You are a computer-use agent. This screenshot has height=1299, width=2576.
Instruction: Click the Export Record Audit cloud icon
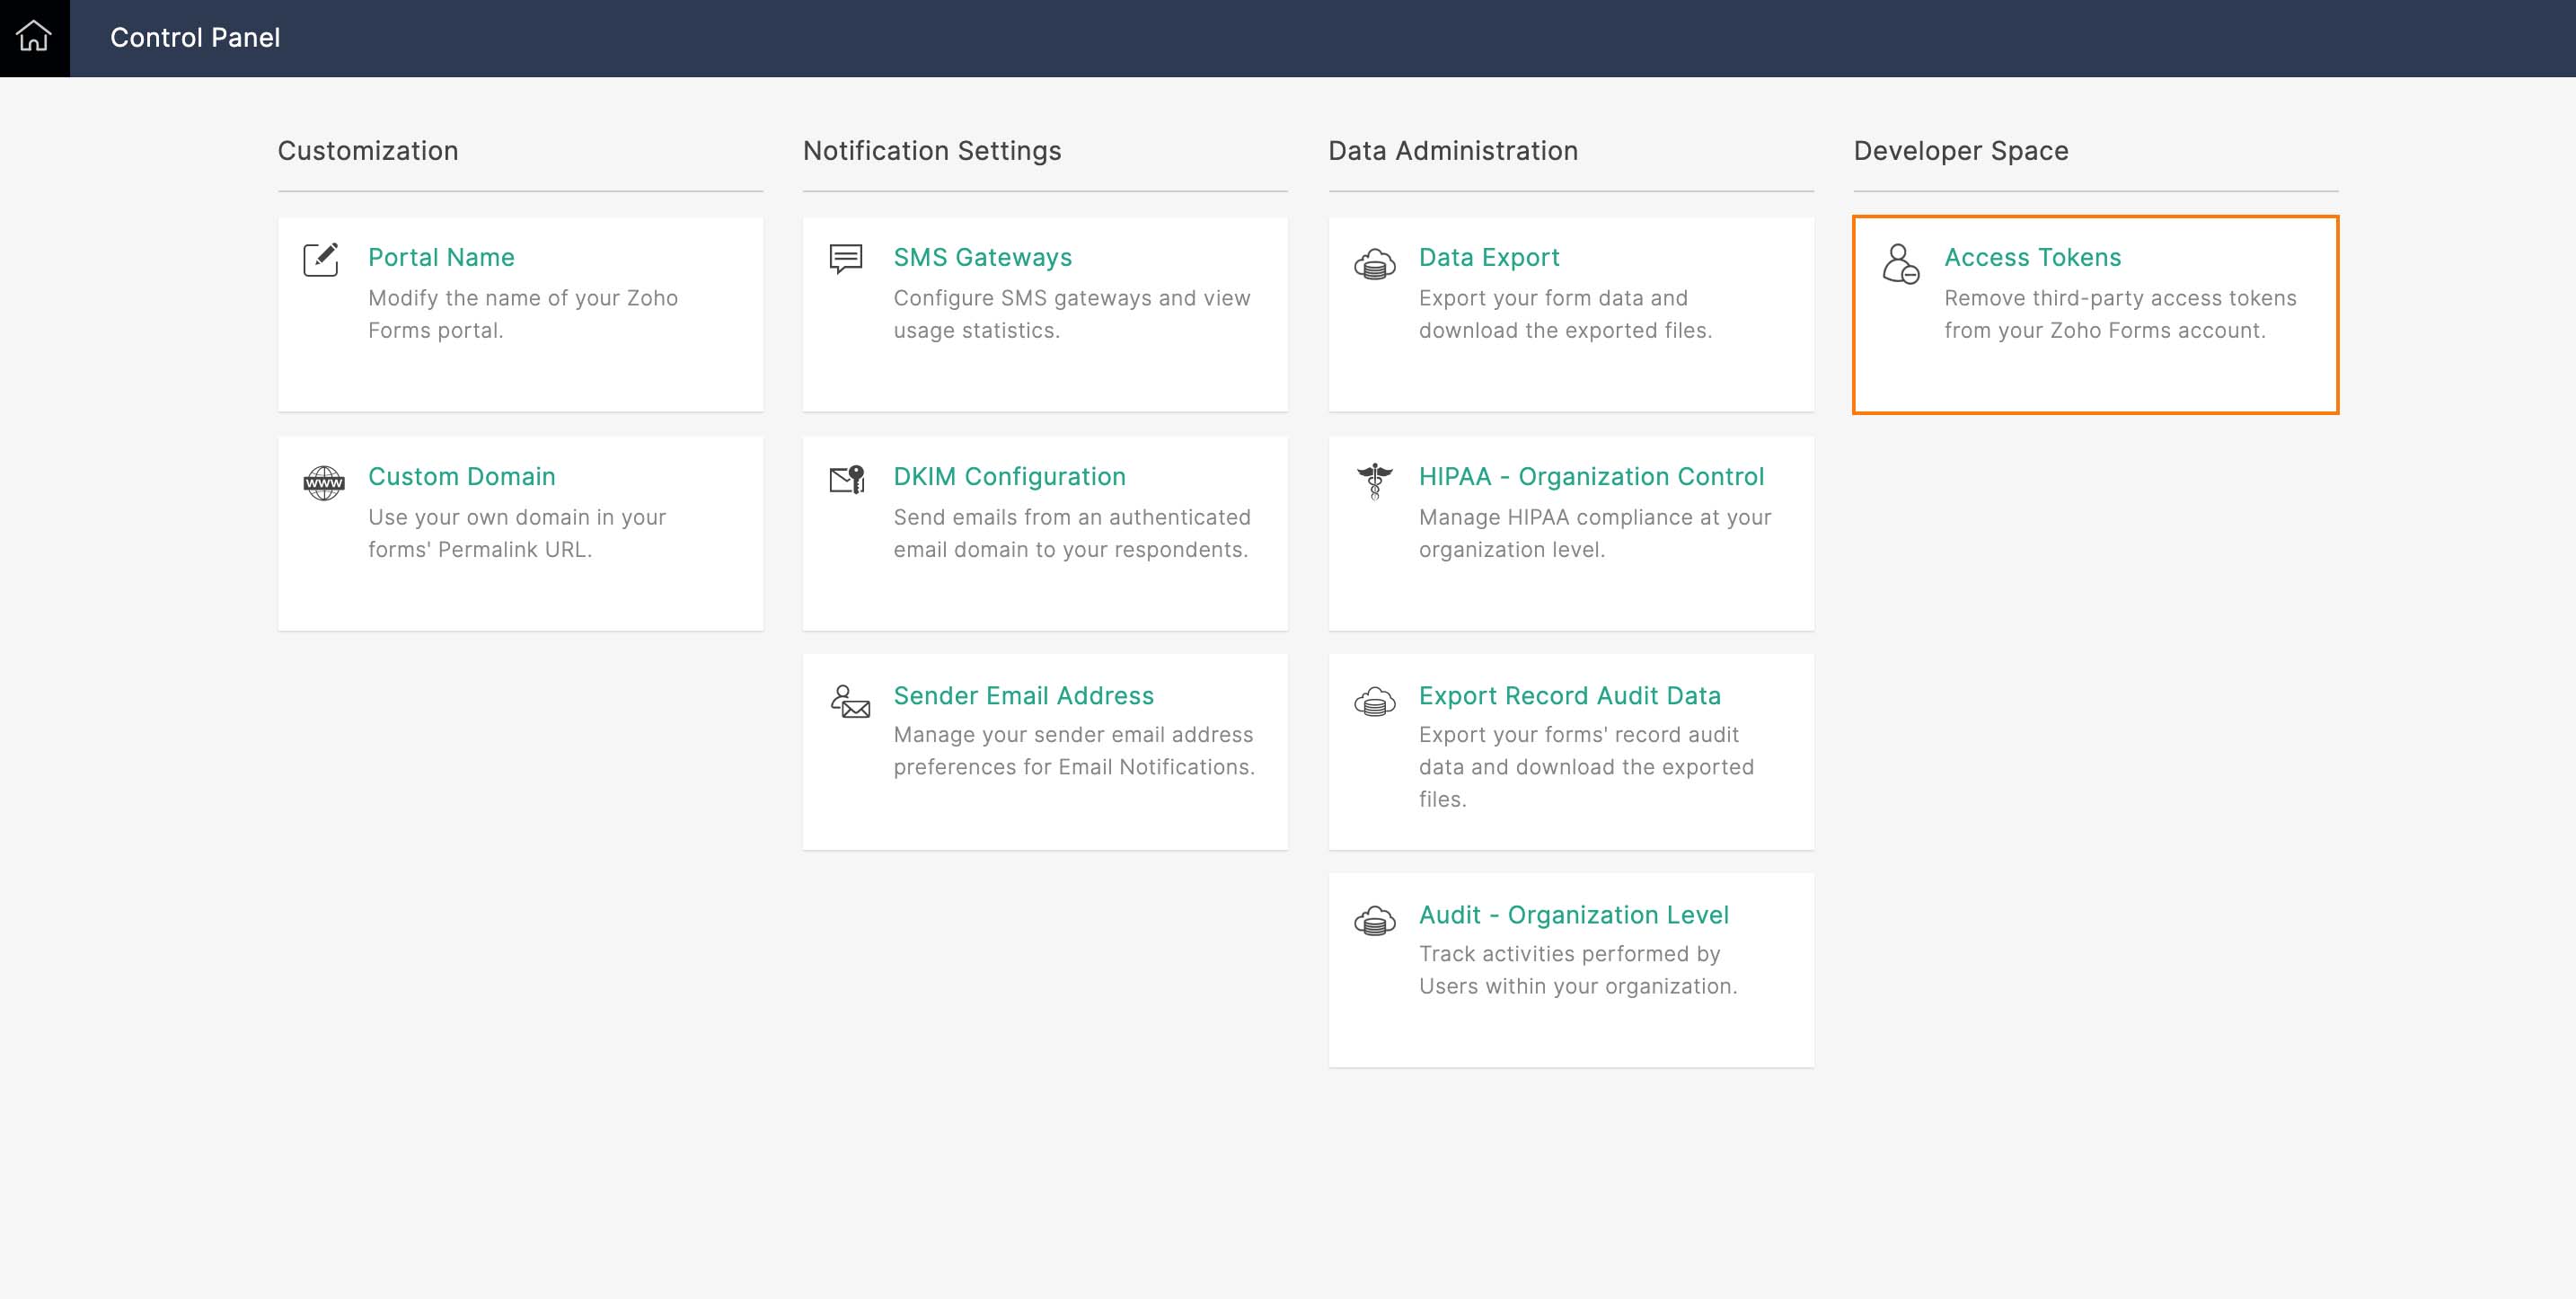pos(1374,702)
